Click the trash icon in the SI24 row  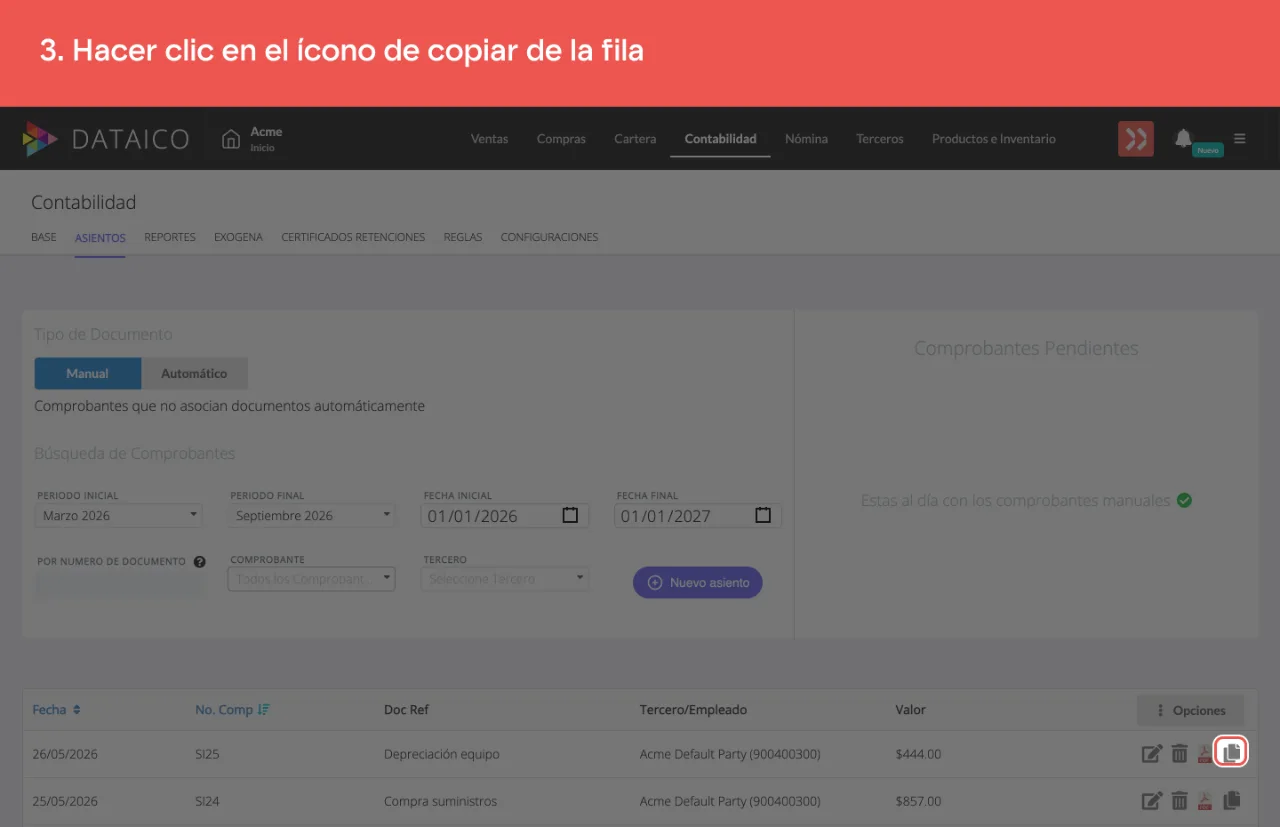(x=1180, y=801)
